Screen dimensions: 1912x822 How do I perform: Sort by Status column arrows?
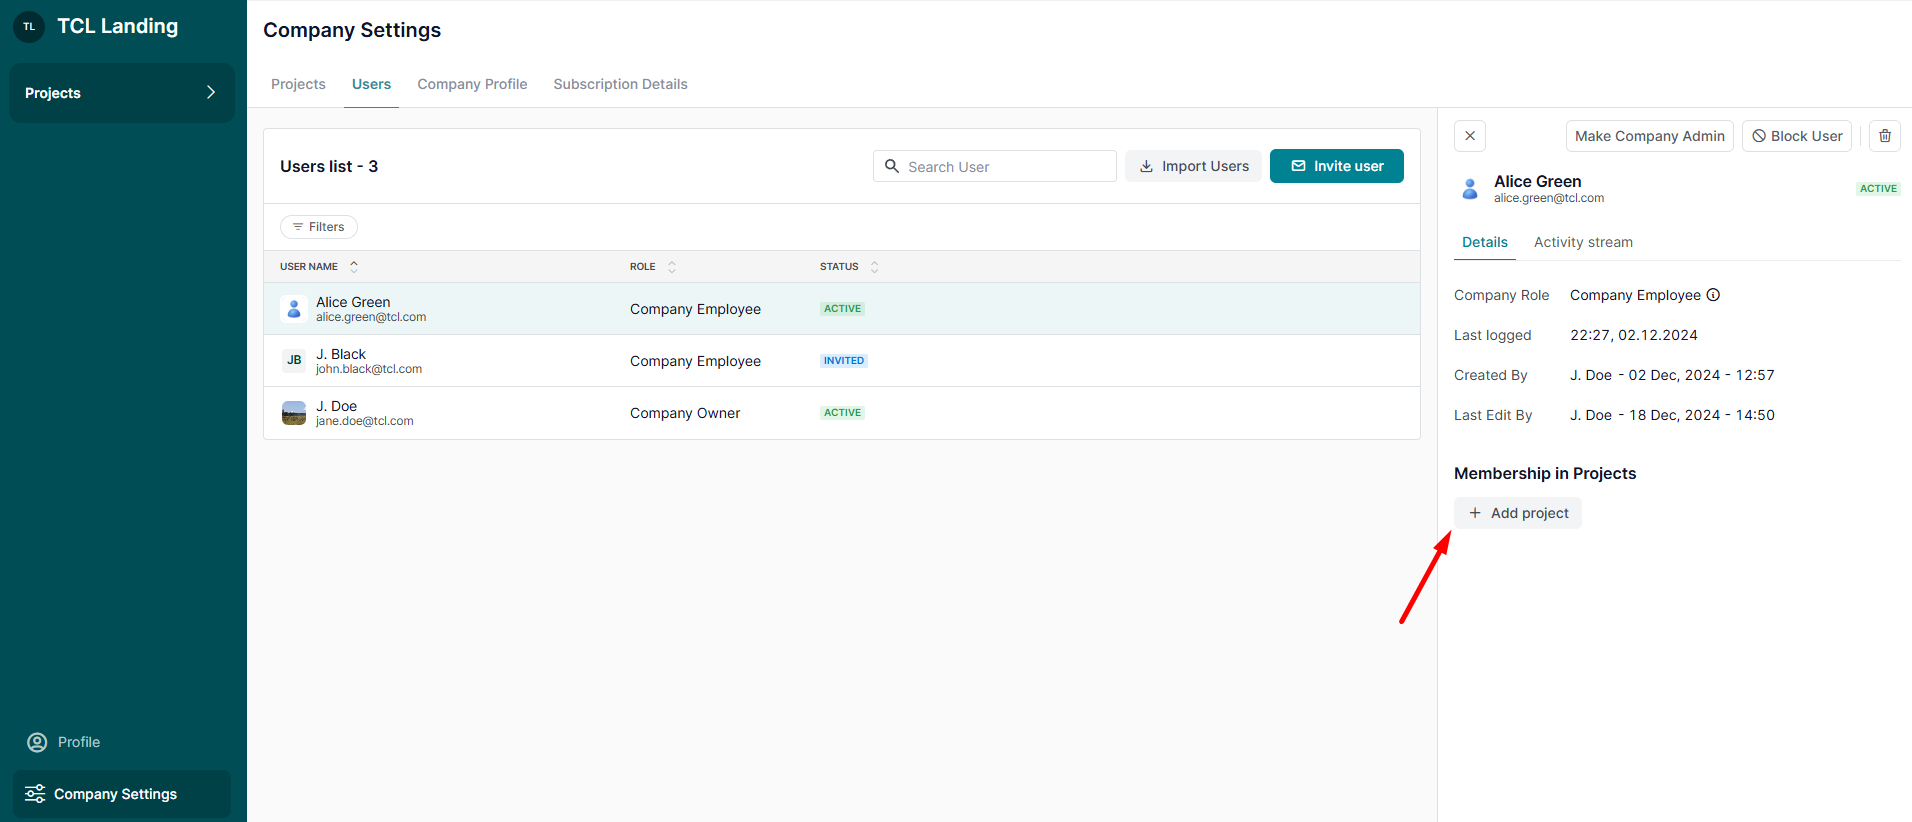click(875, 267)
